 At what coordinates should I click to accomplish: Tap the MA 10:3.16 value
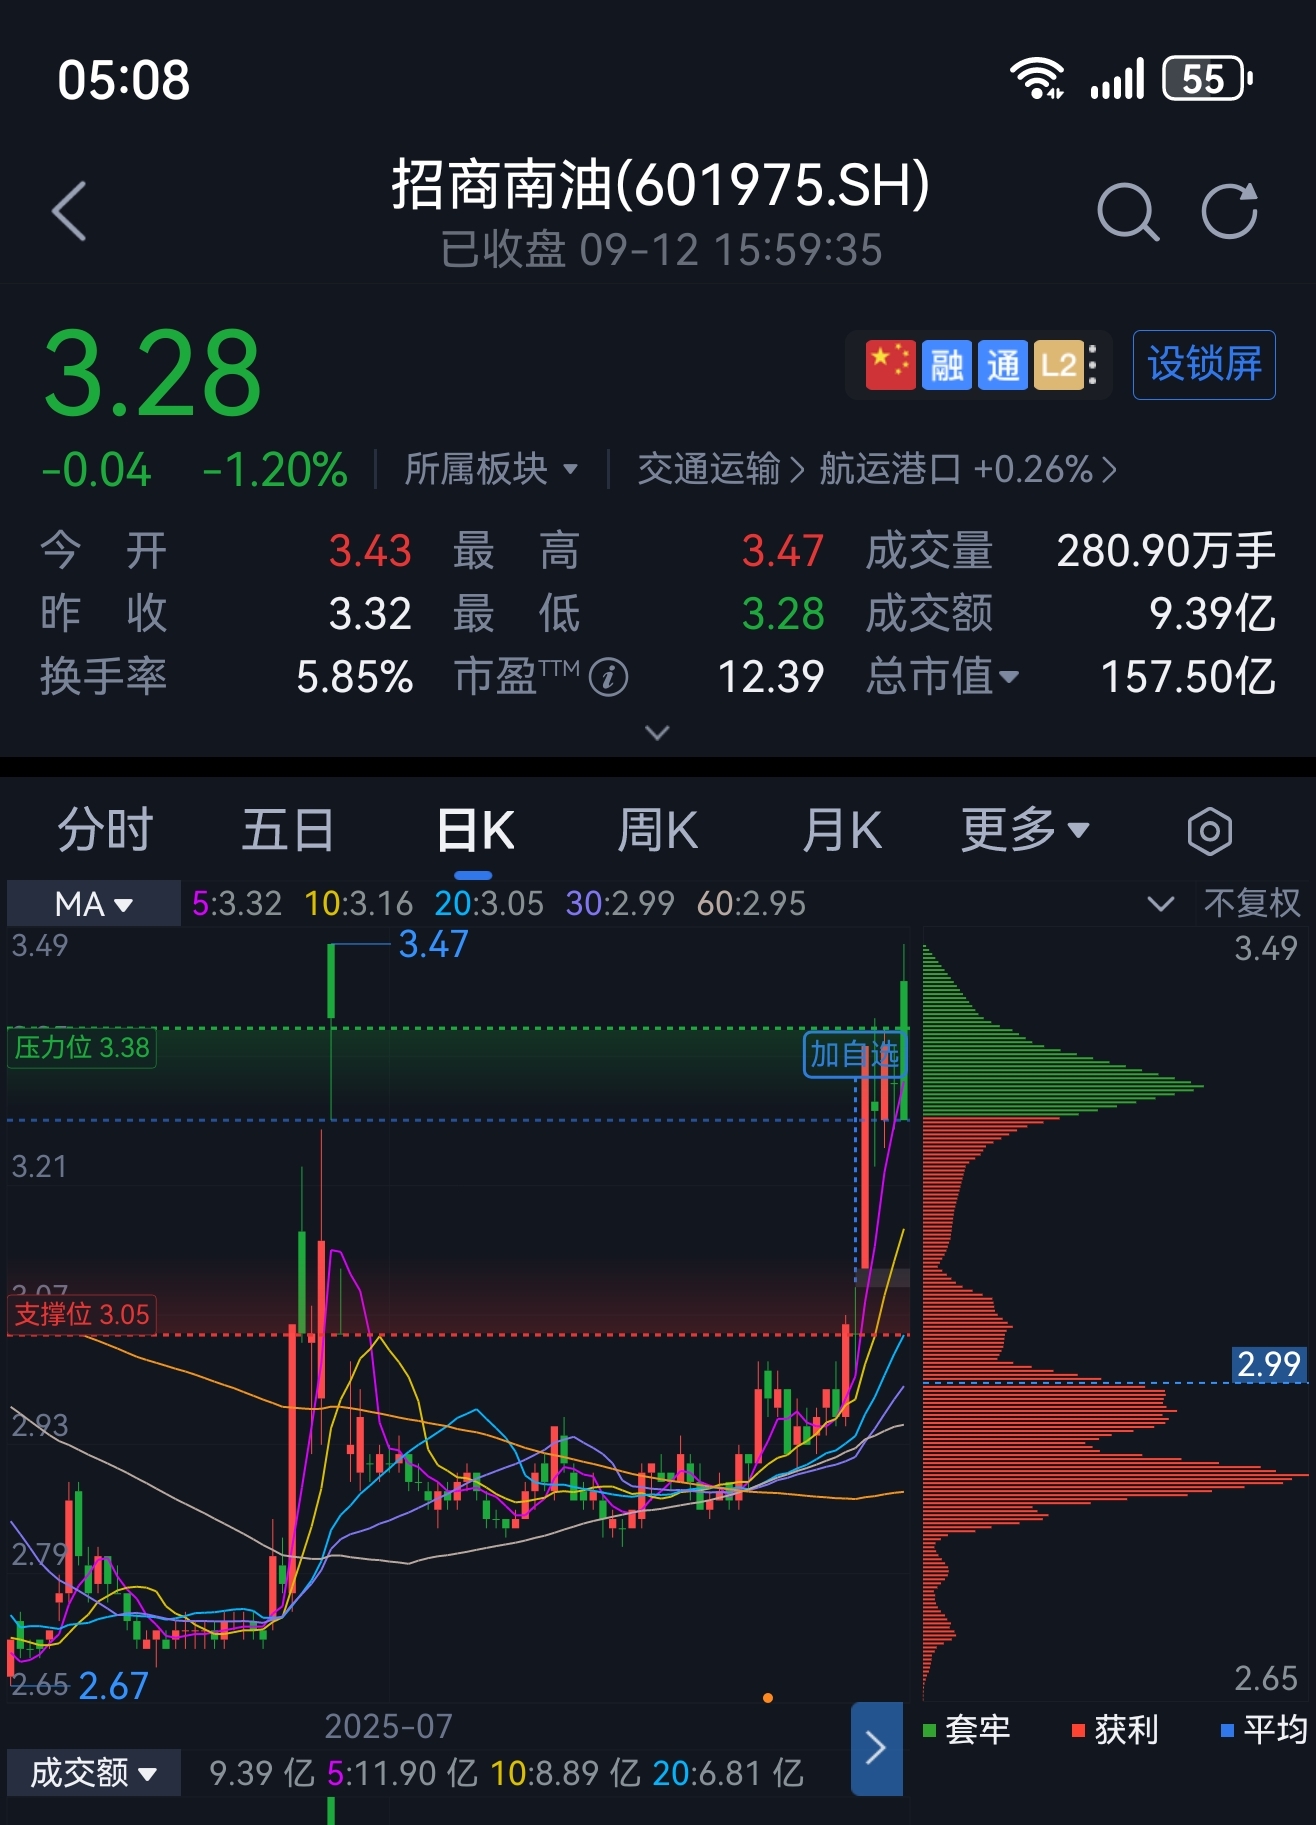358,904
